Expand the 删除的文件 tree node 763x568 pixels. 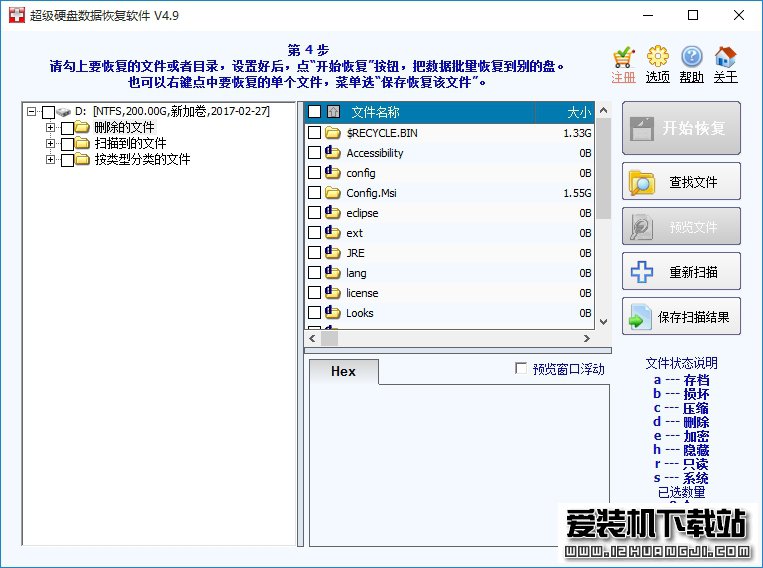(x=50, y=128)
